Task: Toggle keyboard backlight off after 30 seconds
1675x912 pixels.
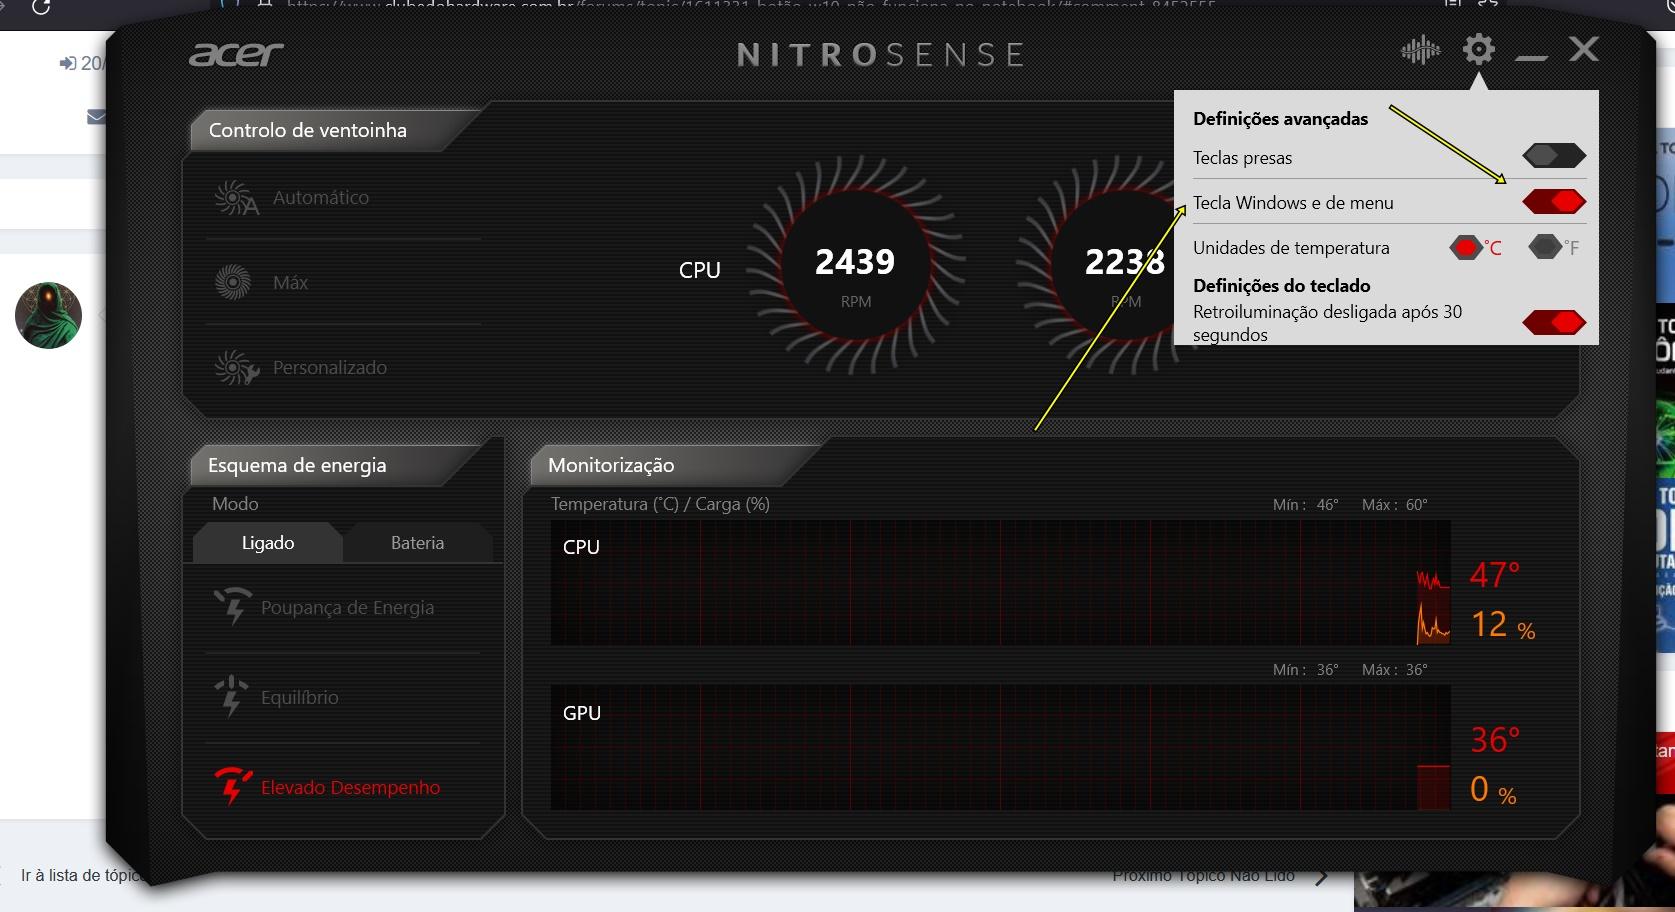Action: pyautogui.click(x=1554, y=322)
